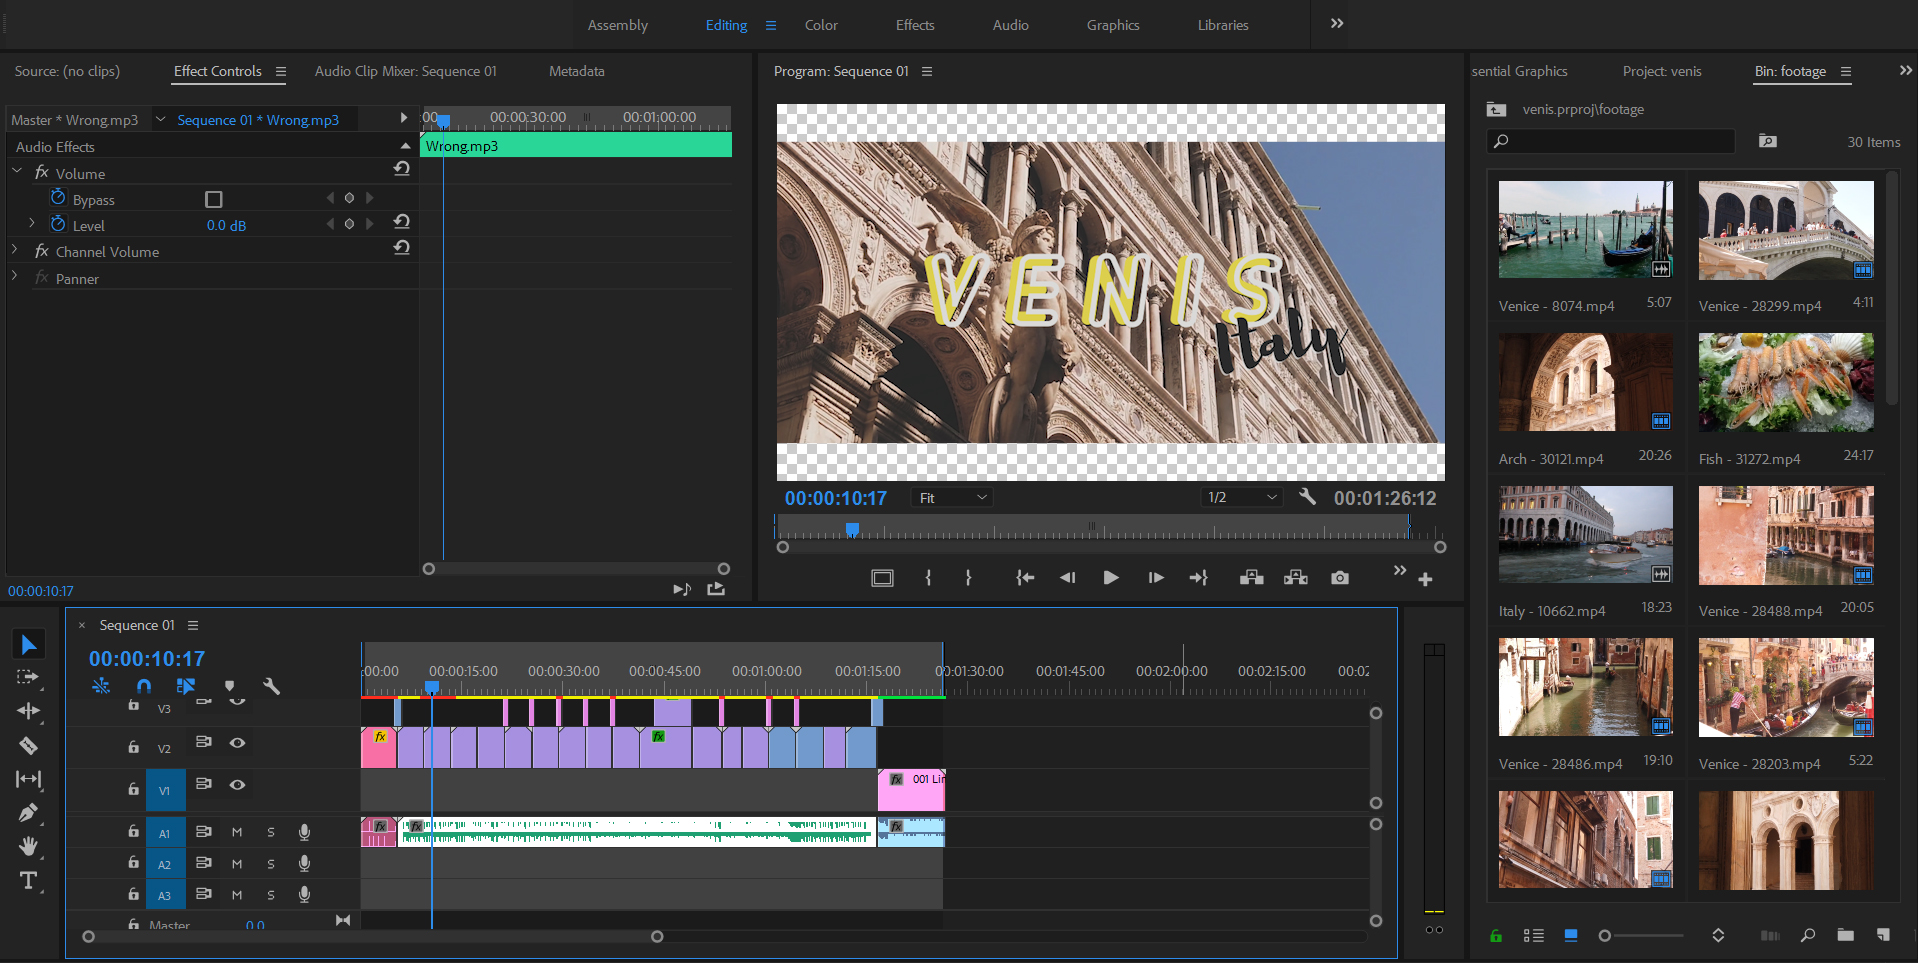Click the Ripple Edit tool

click(28, 711)
